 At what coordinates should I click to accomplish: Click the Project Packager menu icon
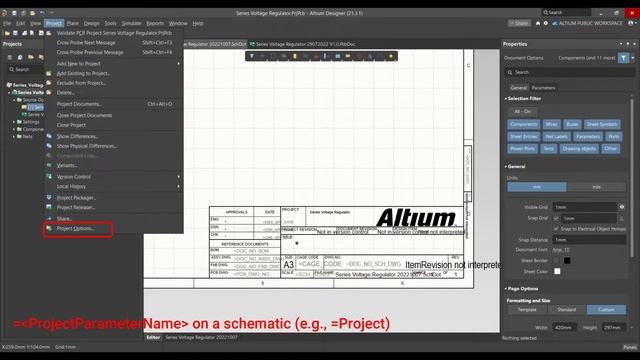(49, 198)
